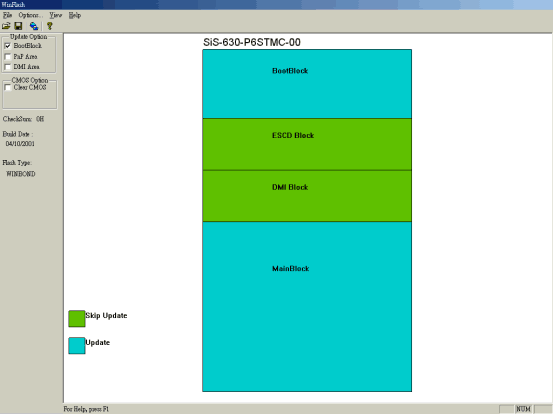Click the Update legend label

coord(98,342)
